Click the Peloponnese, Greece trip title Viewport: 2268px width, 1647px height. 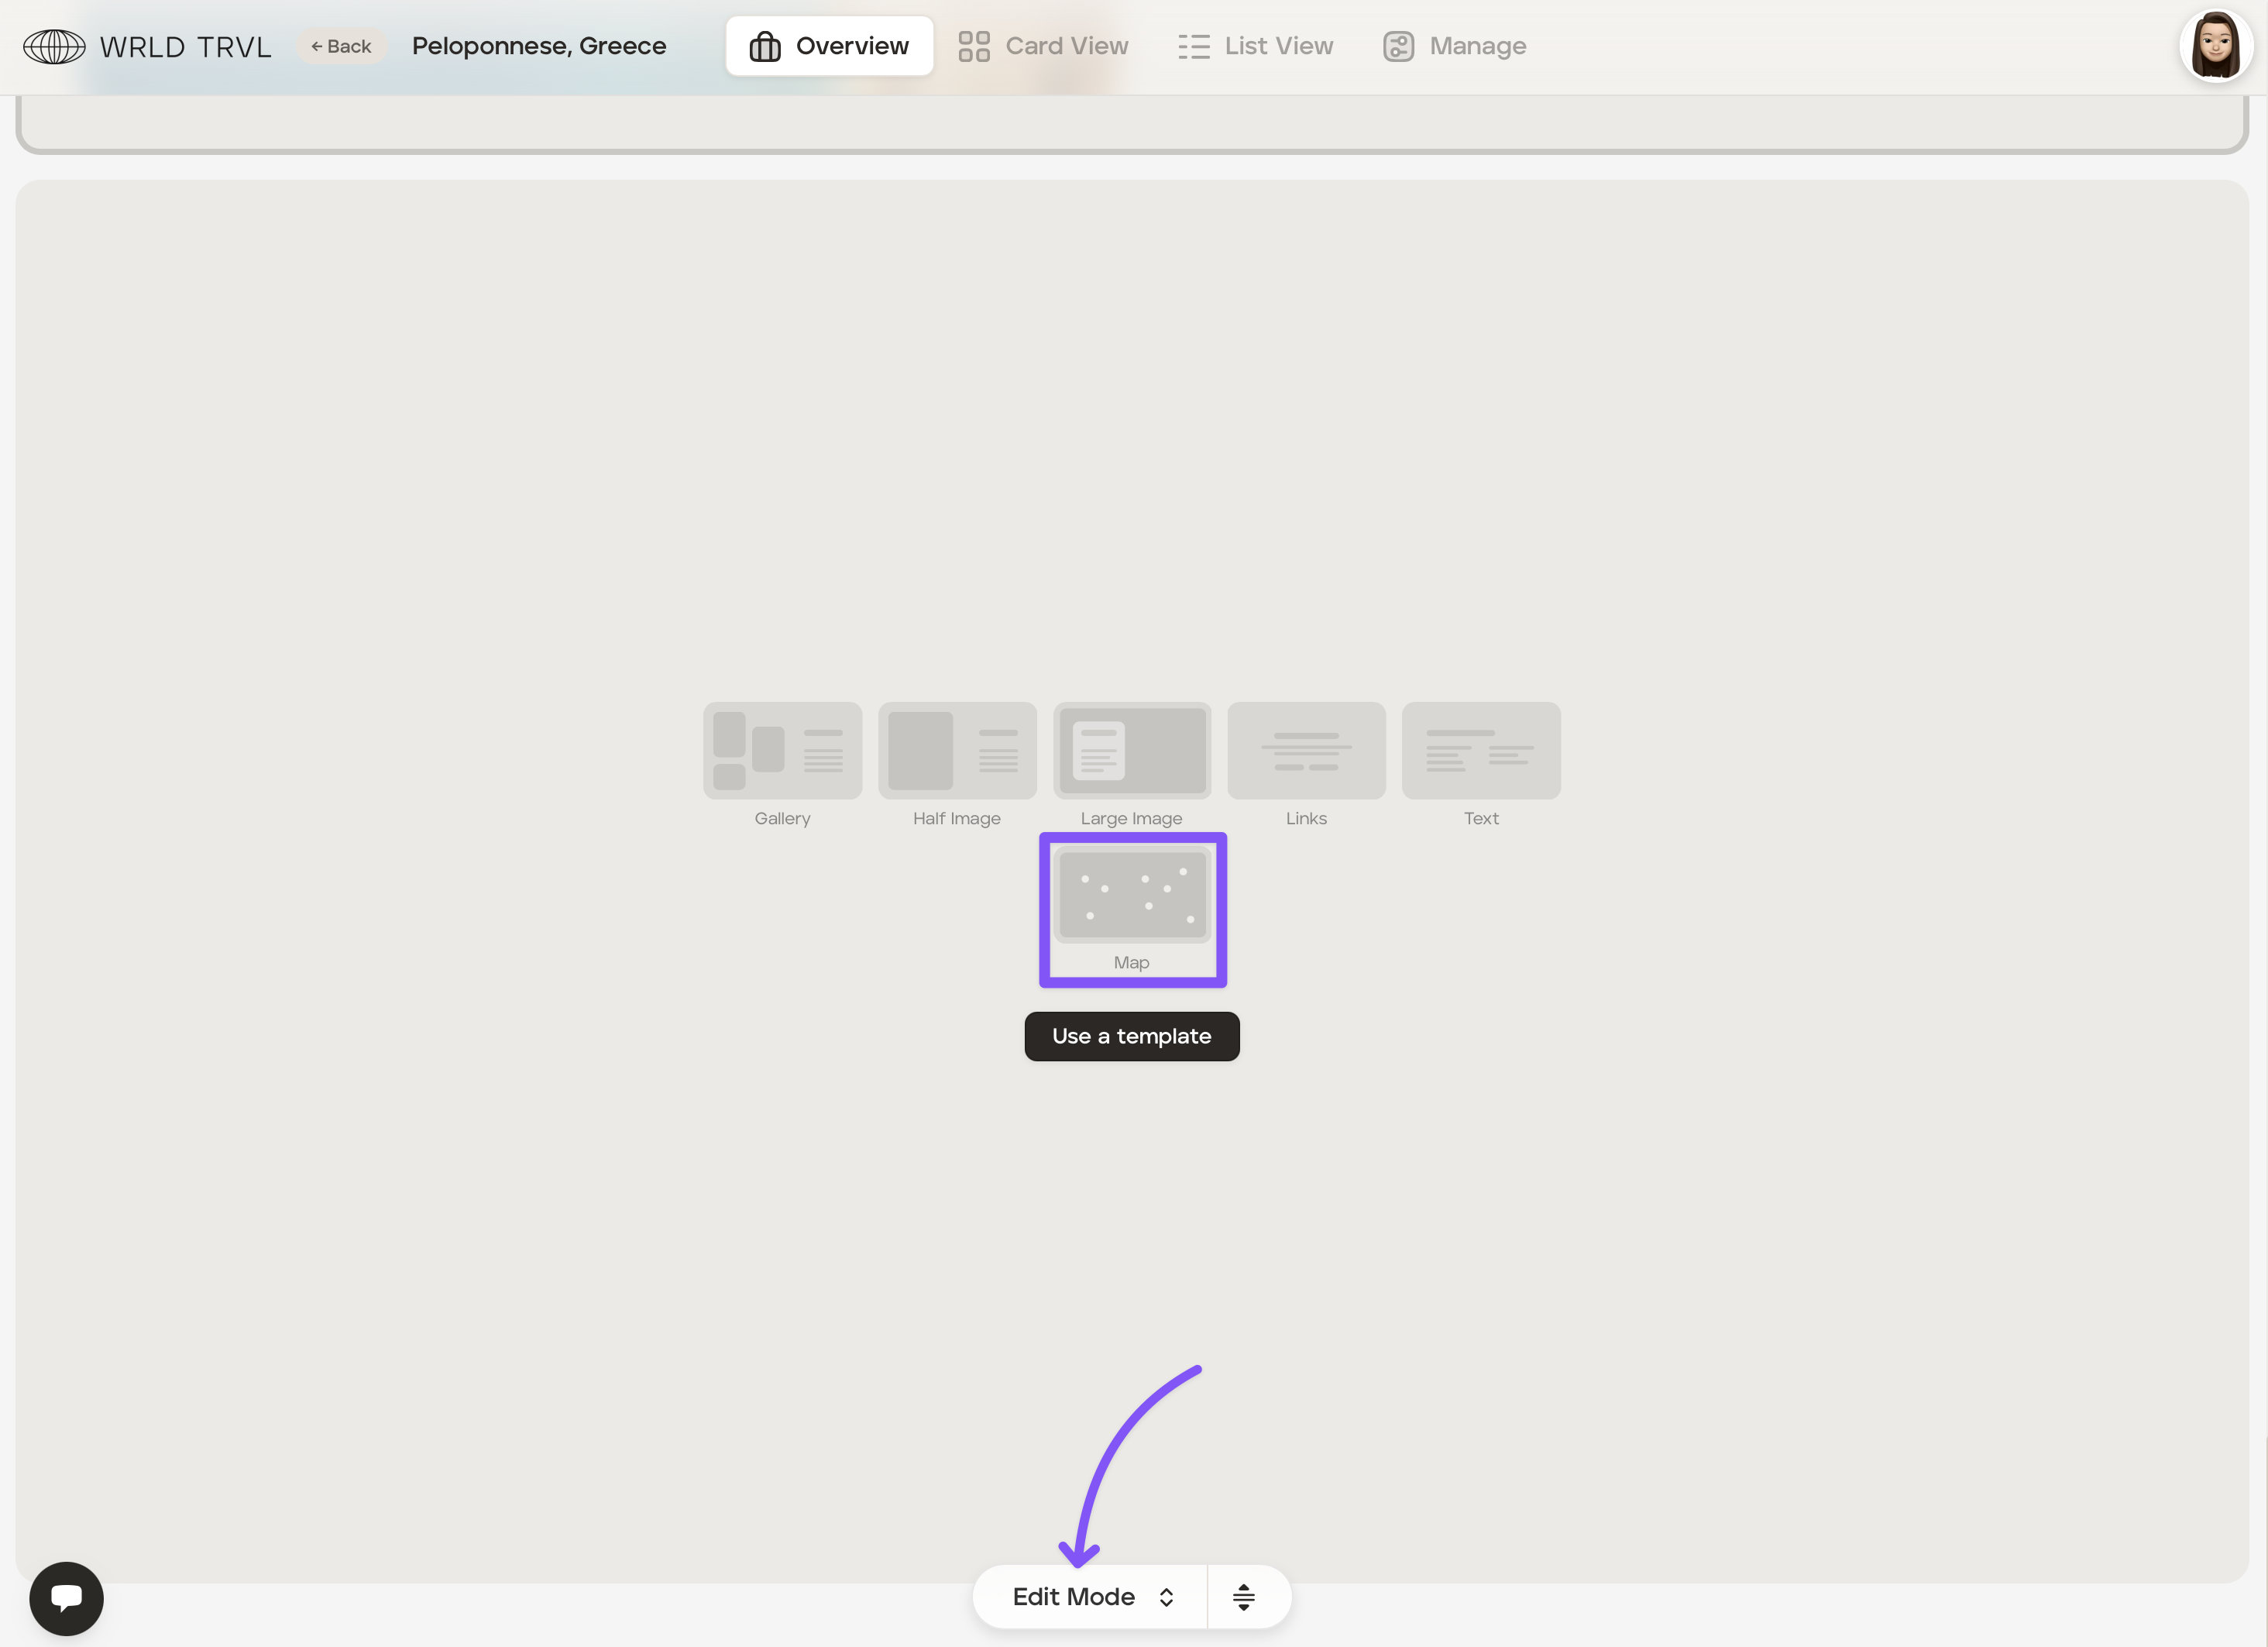(x=539, y=46)
